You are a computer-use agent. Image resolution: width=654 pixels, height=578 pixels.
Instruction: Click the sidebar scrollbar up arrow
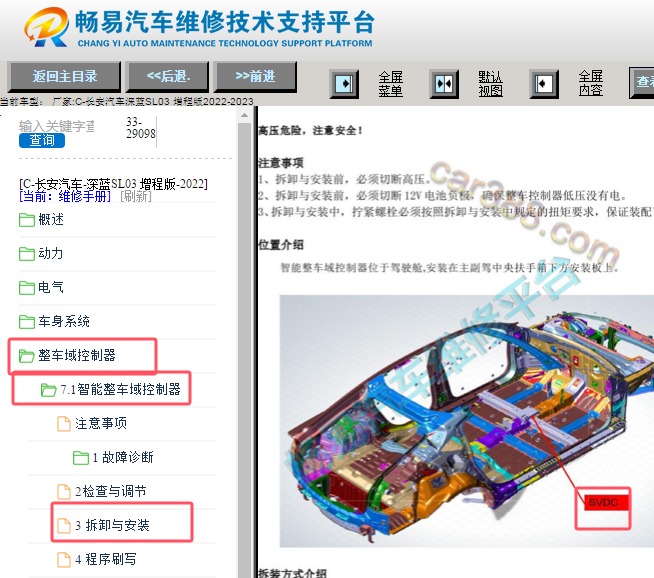tap(244, 115)
